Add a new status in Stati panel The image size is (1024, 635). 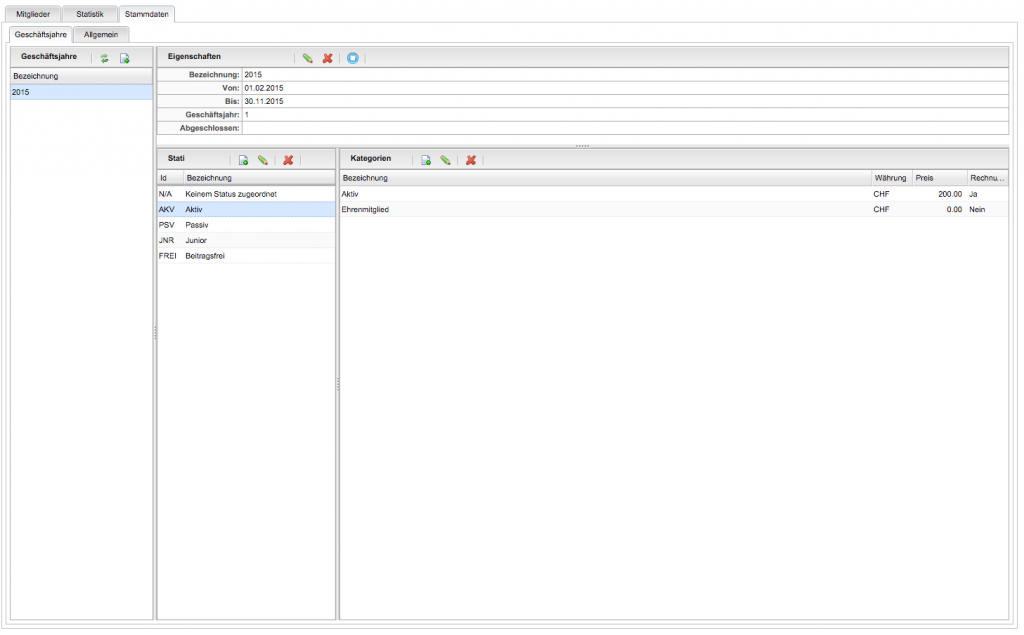[244, 160]
